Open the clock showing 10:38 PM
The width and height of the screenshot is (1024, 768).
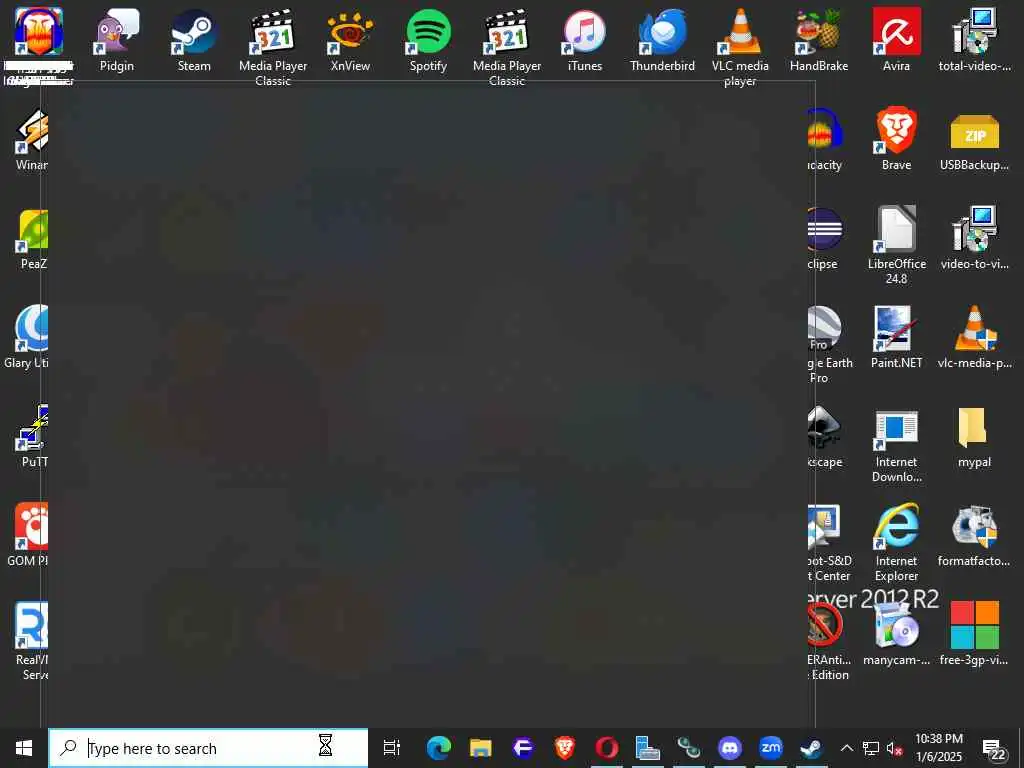click(x=938, y=748)
